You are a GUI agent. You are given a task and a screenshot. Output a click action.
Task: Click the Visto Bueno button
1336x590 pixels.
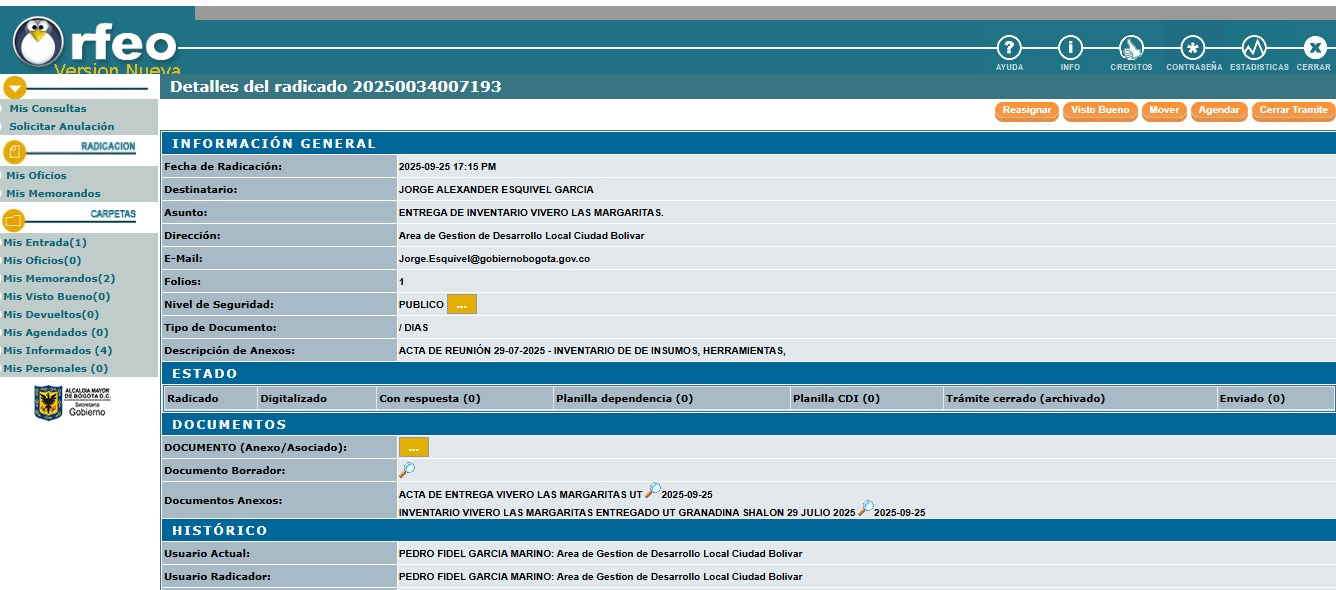coord(1099,111)
